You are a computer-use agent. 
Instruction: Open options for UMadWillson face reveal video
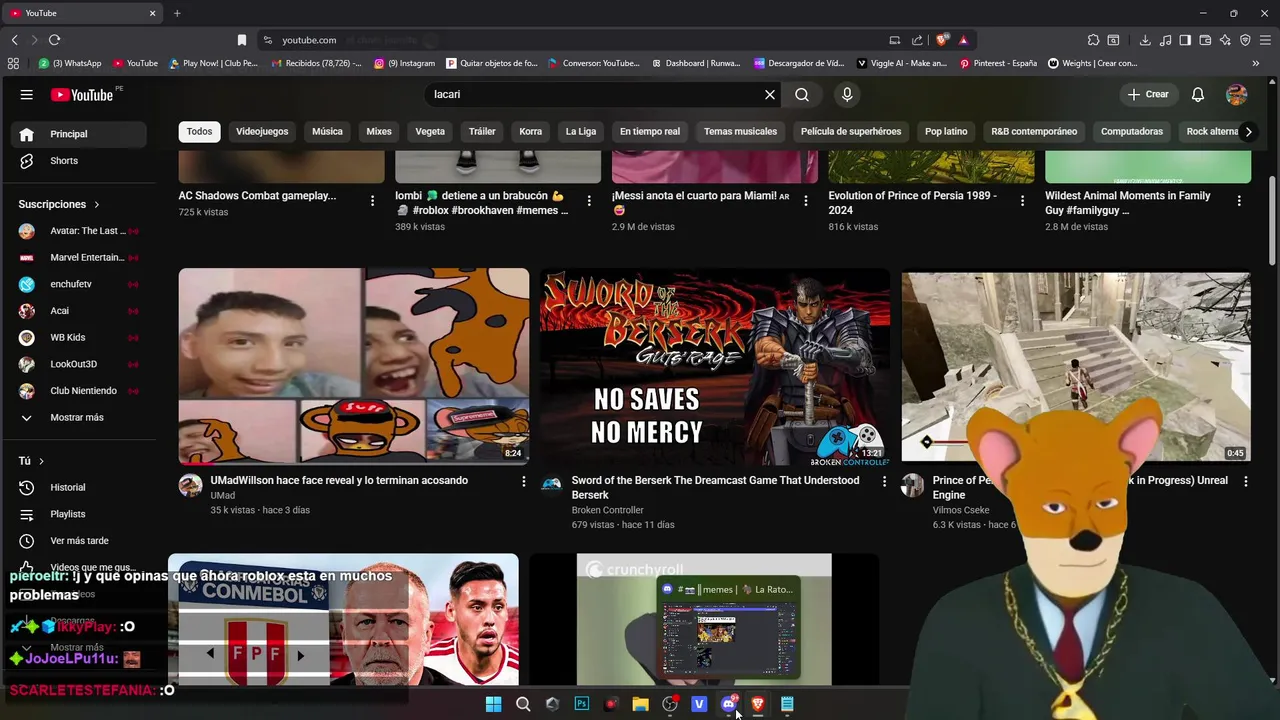coord(523,482)
